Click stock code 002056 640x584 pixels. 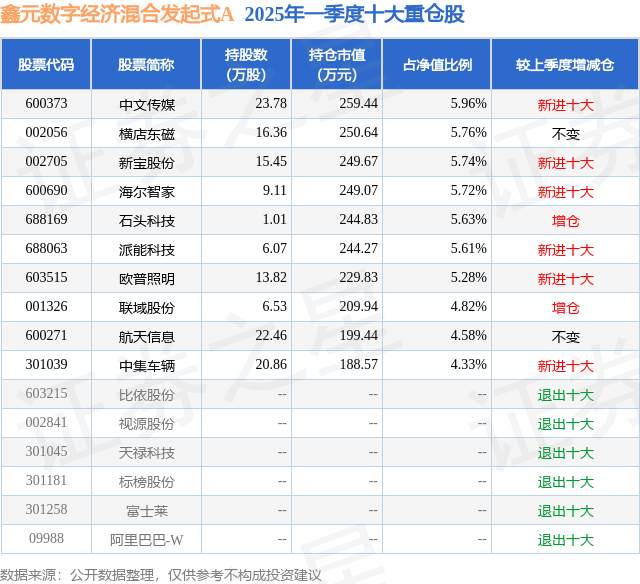click(46, 133)
